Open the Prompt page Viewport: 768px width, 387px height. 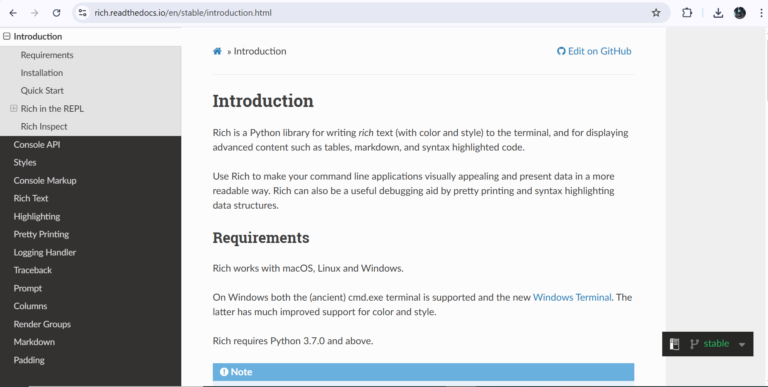coord(27,288)
